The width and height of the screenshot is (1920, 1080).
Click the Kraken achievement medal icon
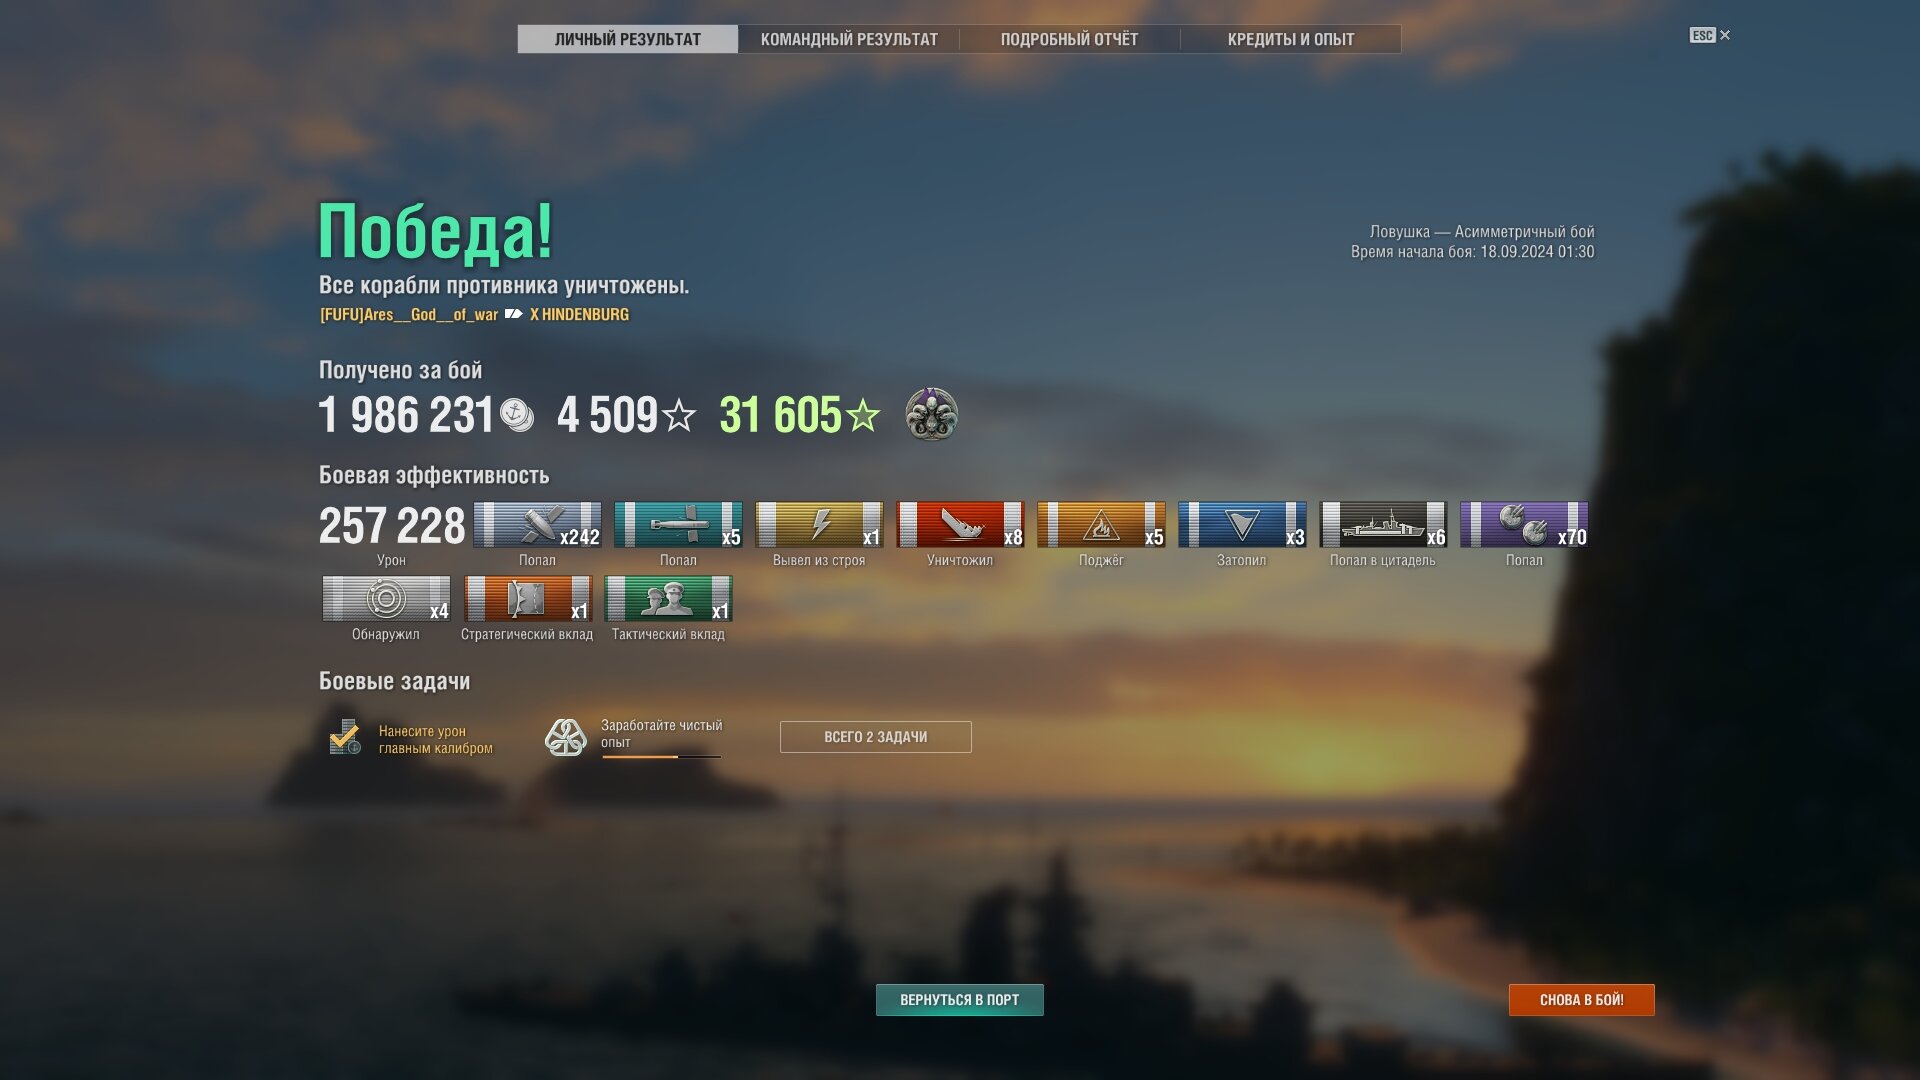click(x=931, y=414)
